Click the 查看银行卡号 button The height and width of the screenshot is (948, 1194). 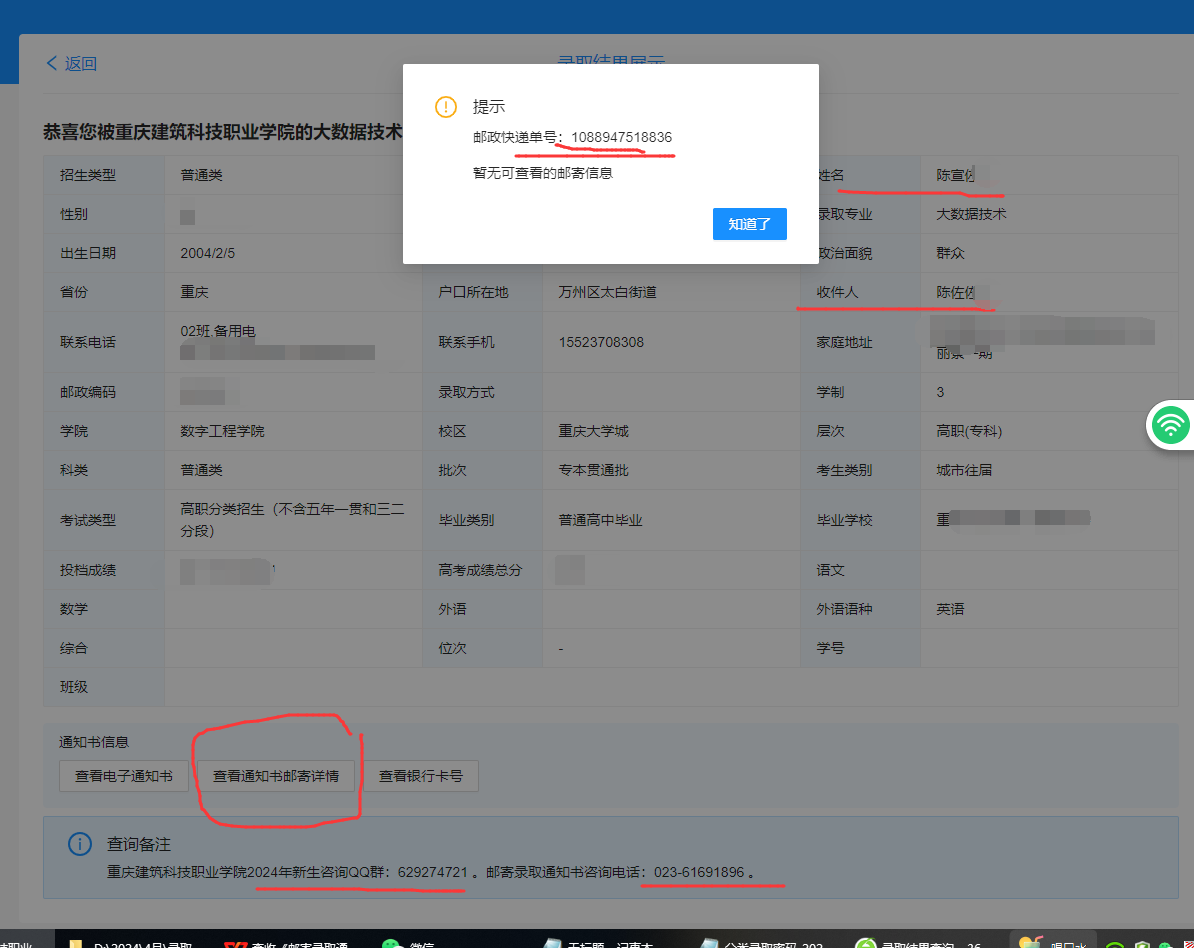(421, 776)
